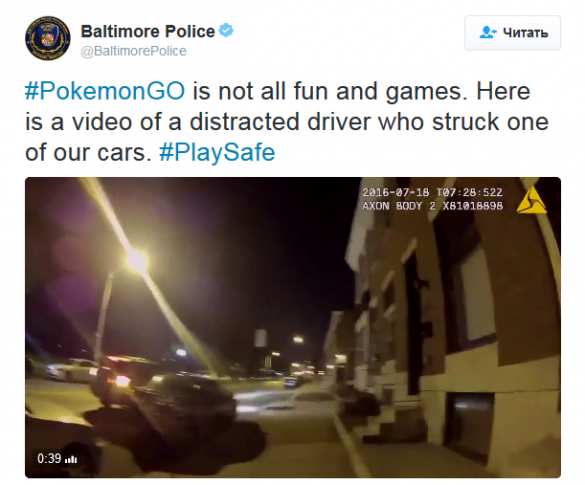Click the 2016-07-18 timestamp overlay
585x485 pixels.
(x=432, y=193)
